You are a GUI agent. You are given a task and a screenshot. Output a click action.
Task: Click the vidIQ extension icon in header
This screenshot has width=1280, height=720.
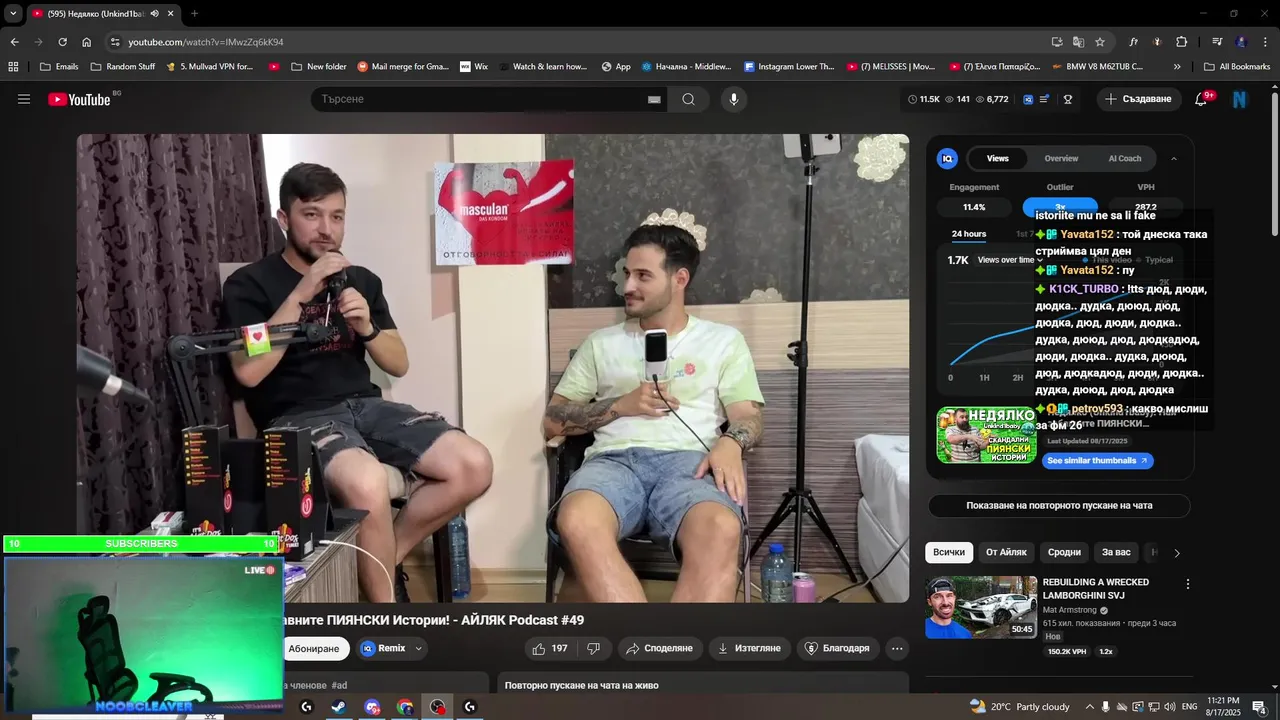[x=1028, y=99]
